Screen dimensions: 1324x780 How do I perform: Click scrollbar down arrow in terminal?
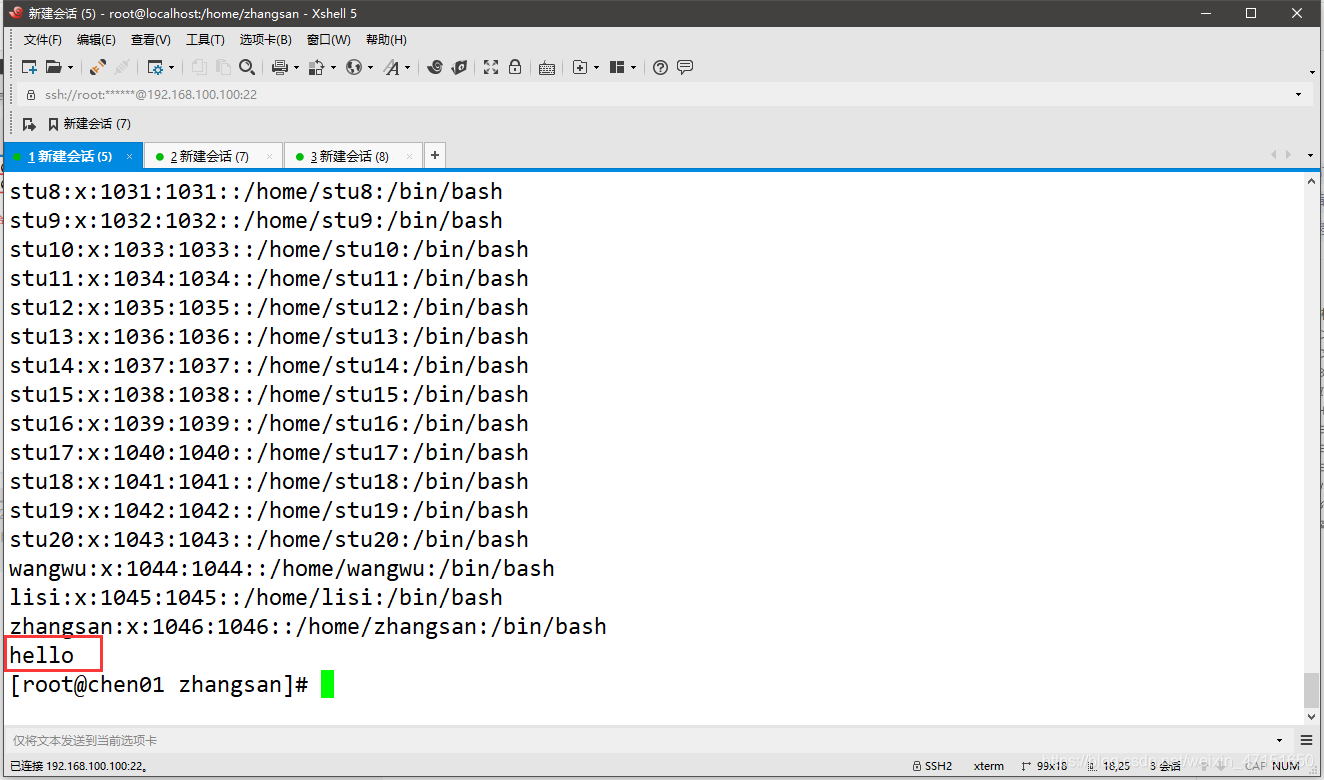point(1311,716)
